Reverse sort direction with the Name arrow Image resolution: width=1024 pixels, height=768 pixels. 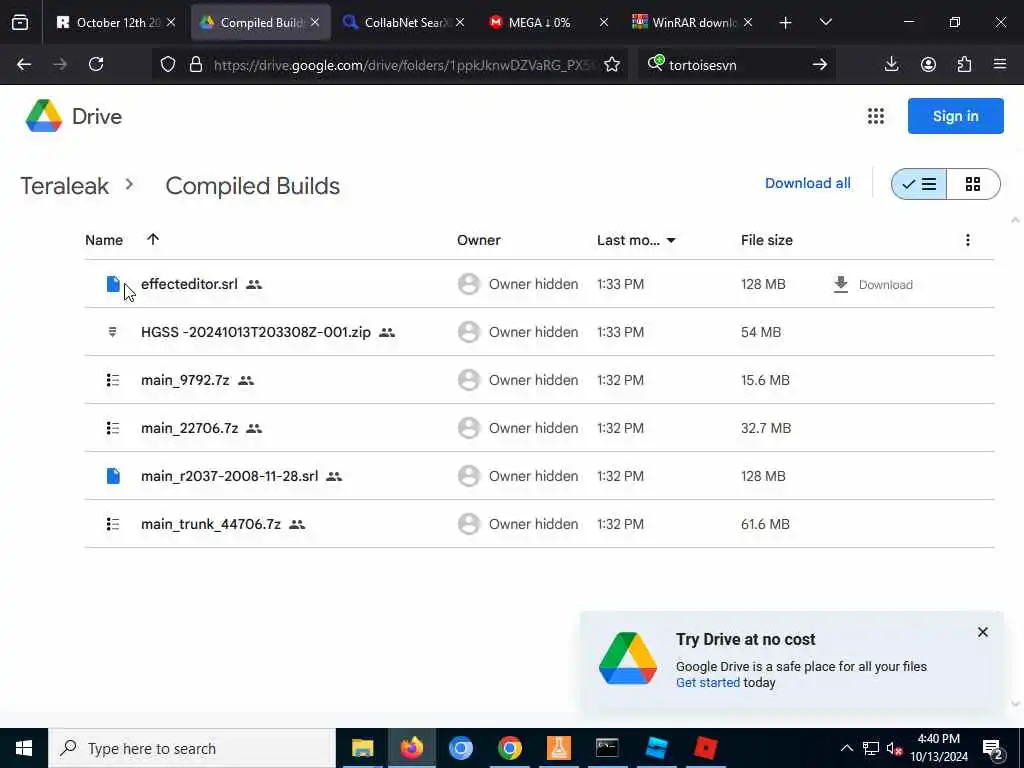click(x=153, y=239)
